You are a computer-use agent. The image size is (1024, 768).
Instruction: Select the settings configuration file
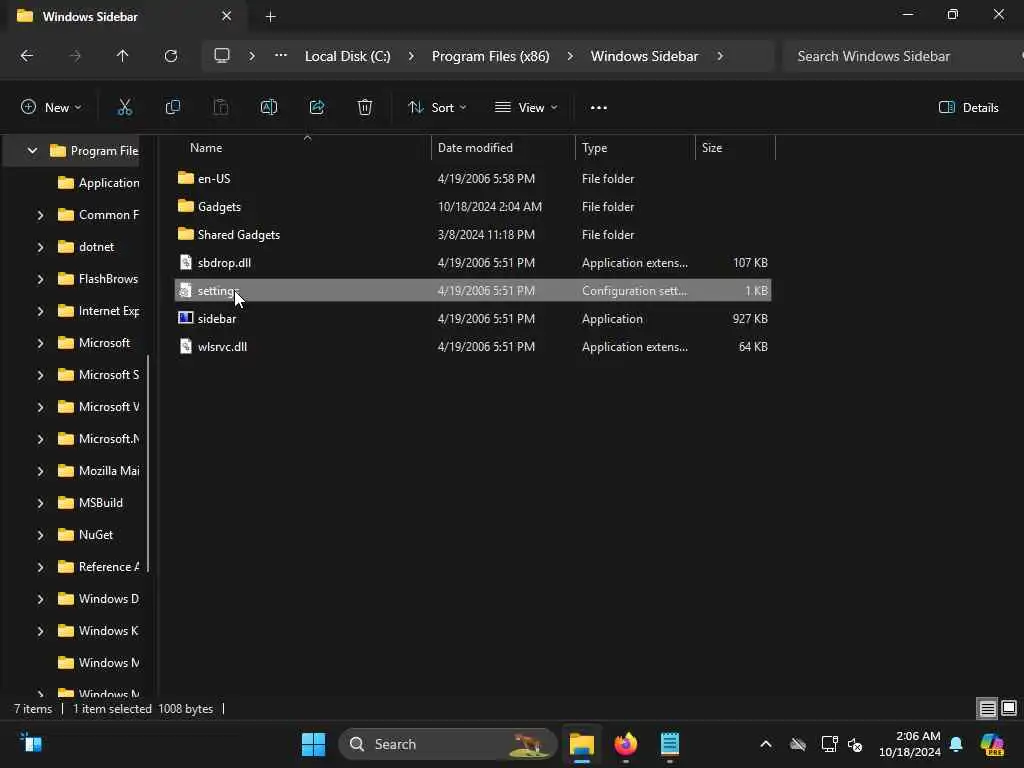(x=473, y=291)
